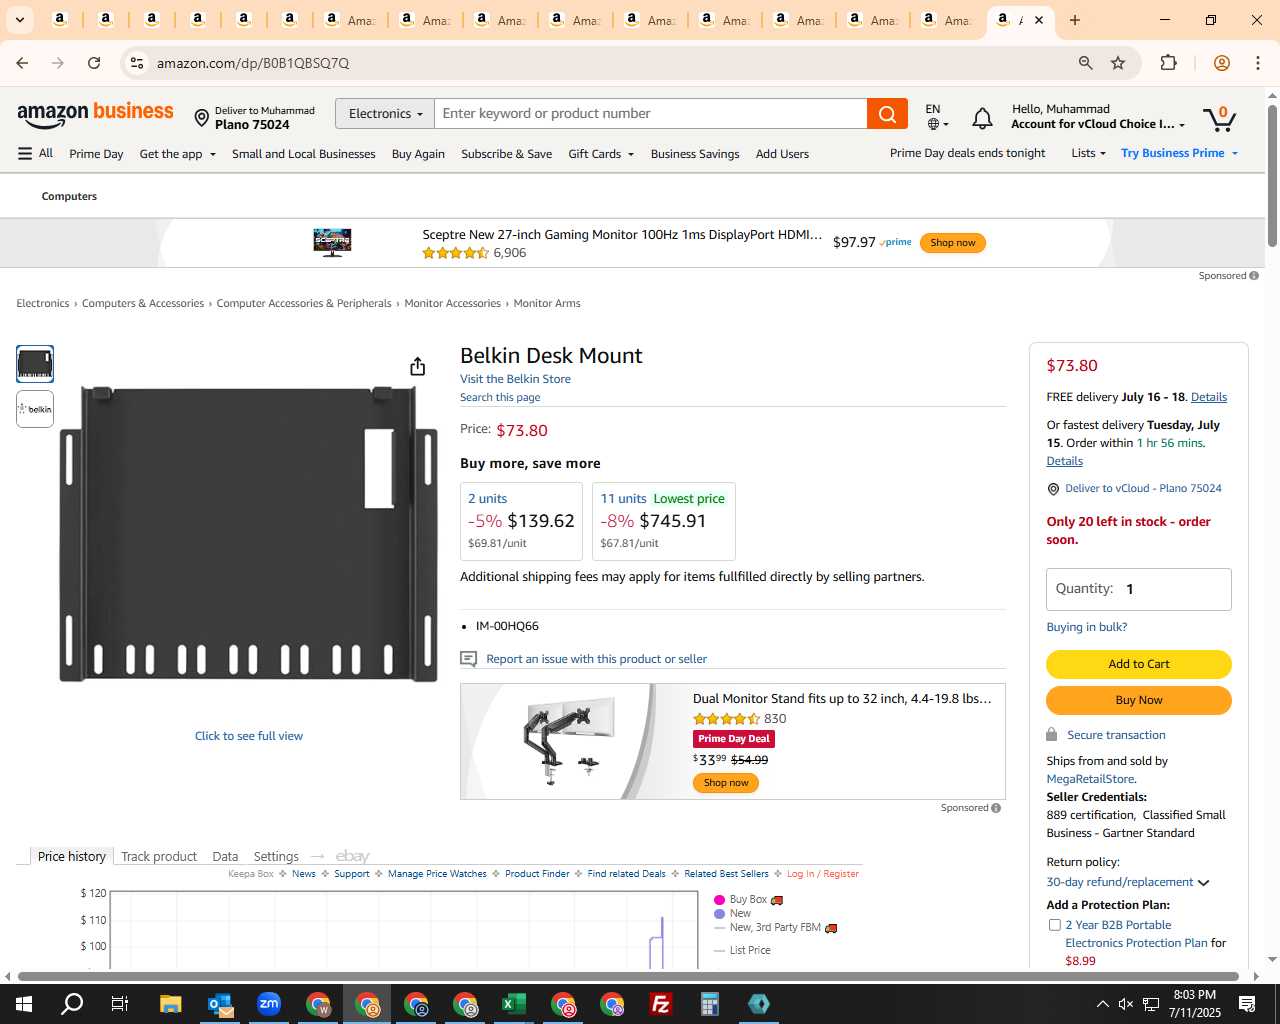Open Windows Start menu
Screen dimensions: 1280x1024
pos(24,1004)
